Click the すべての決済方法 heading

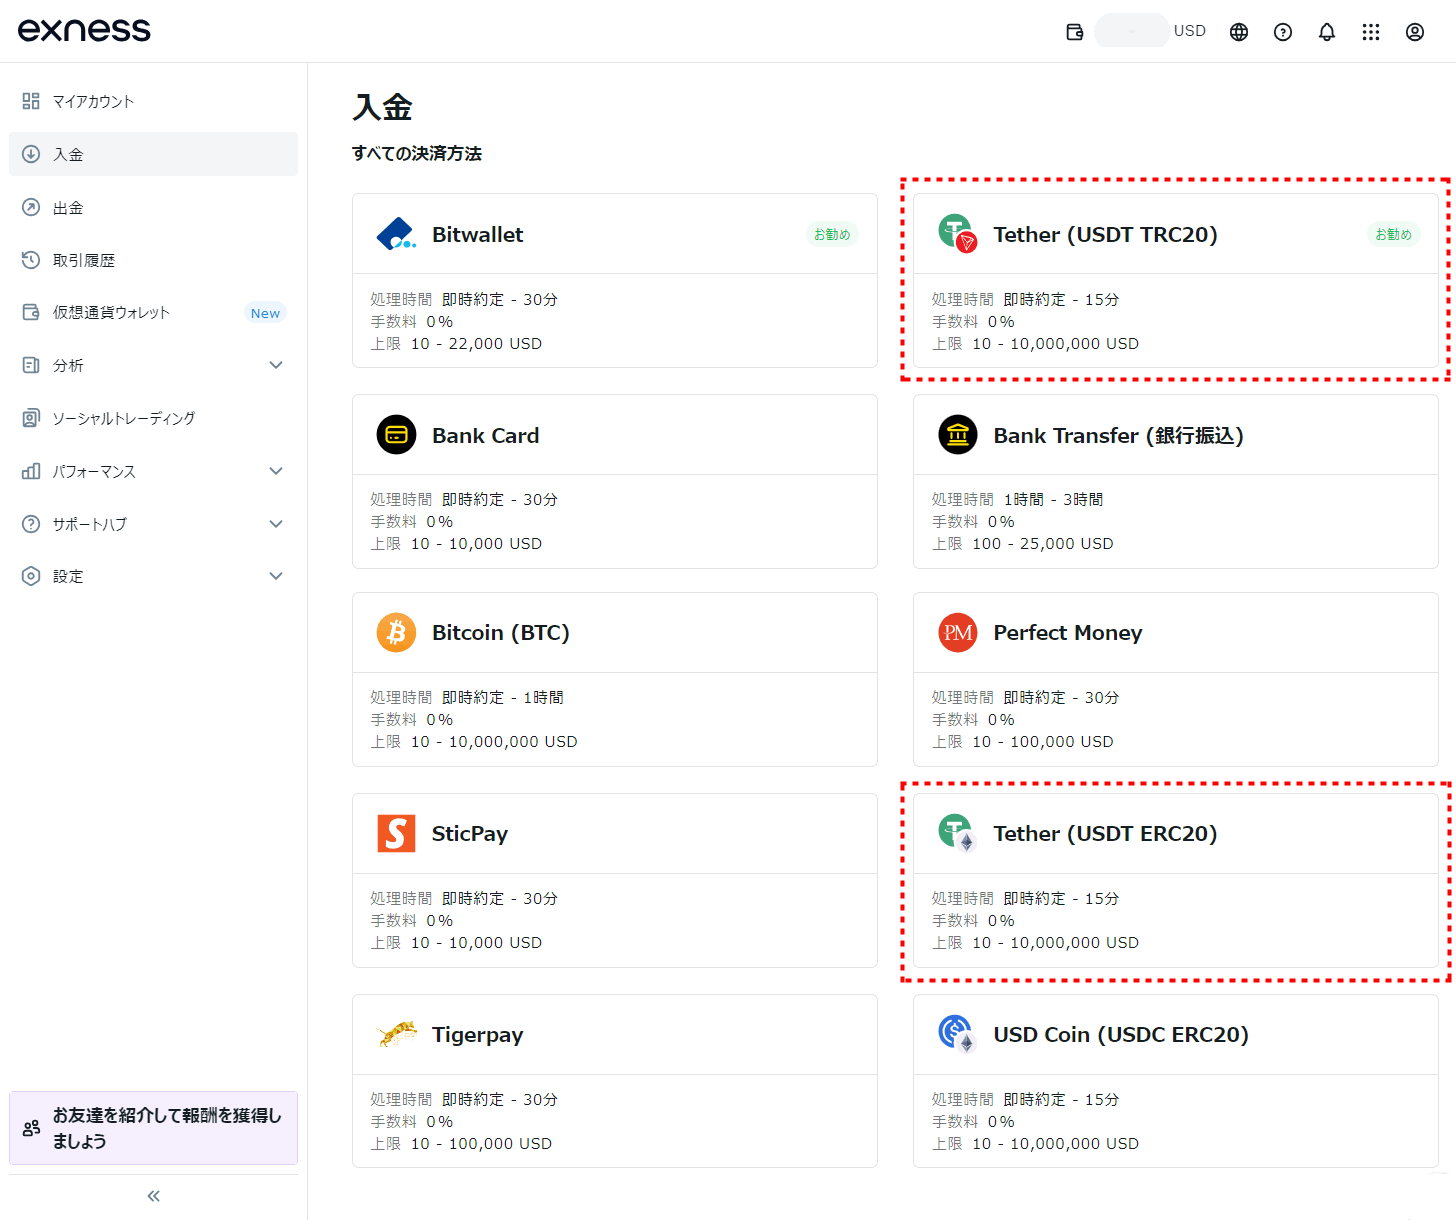417,154
